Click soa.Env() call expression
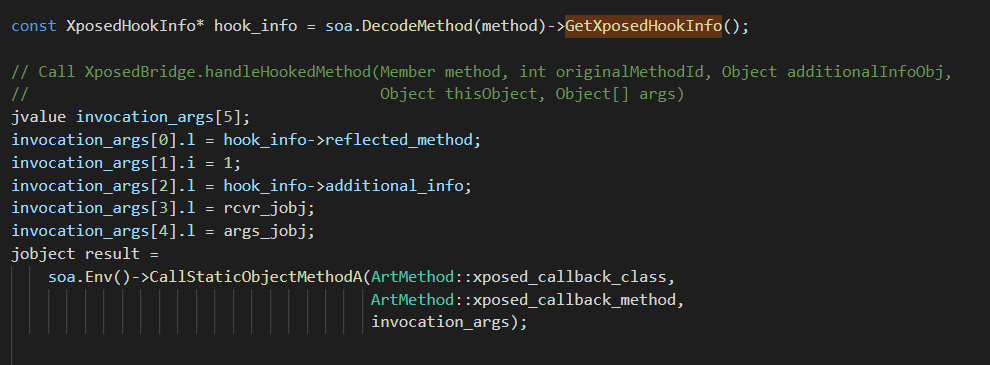This screenshot has width=990, height=365. [89, 277]
